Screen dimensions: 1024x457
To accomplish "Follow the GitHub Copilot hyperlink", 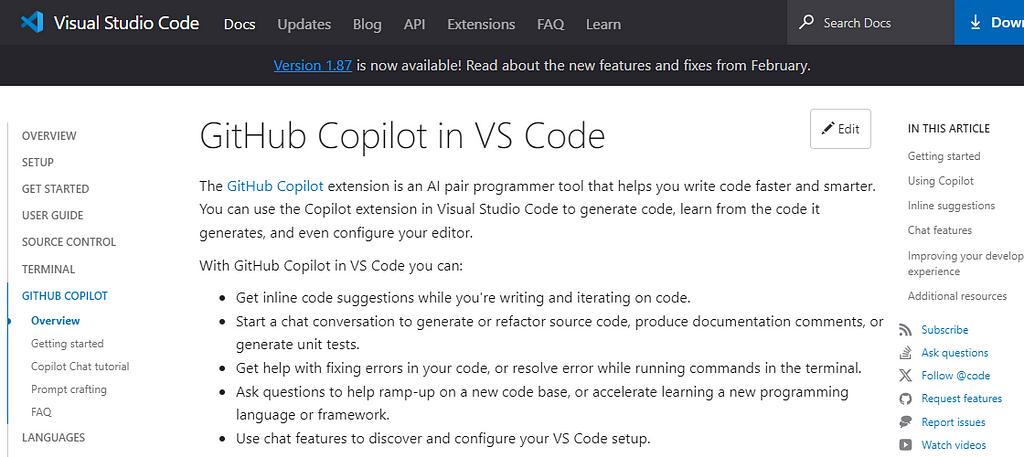I will click(x=275, y=186).
